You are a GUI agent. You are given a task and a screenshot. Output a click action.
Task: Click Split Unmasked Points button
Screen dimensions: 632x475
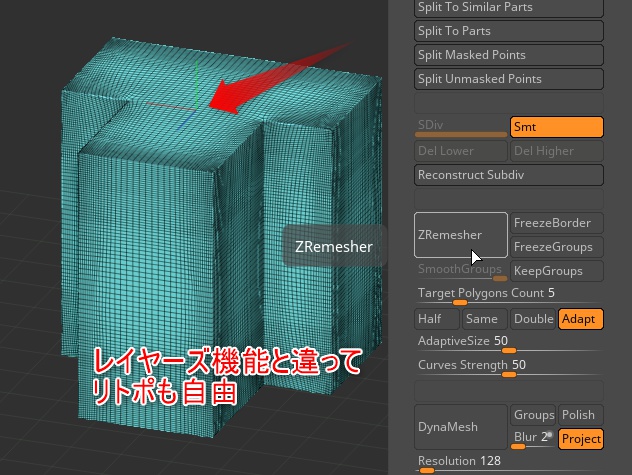point(509,79)
